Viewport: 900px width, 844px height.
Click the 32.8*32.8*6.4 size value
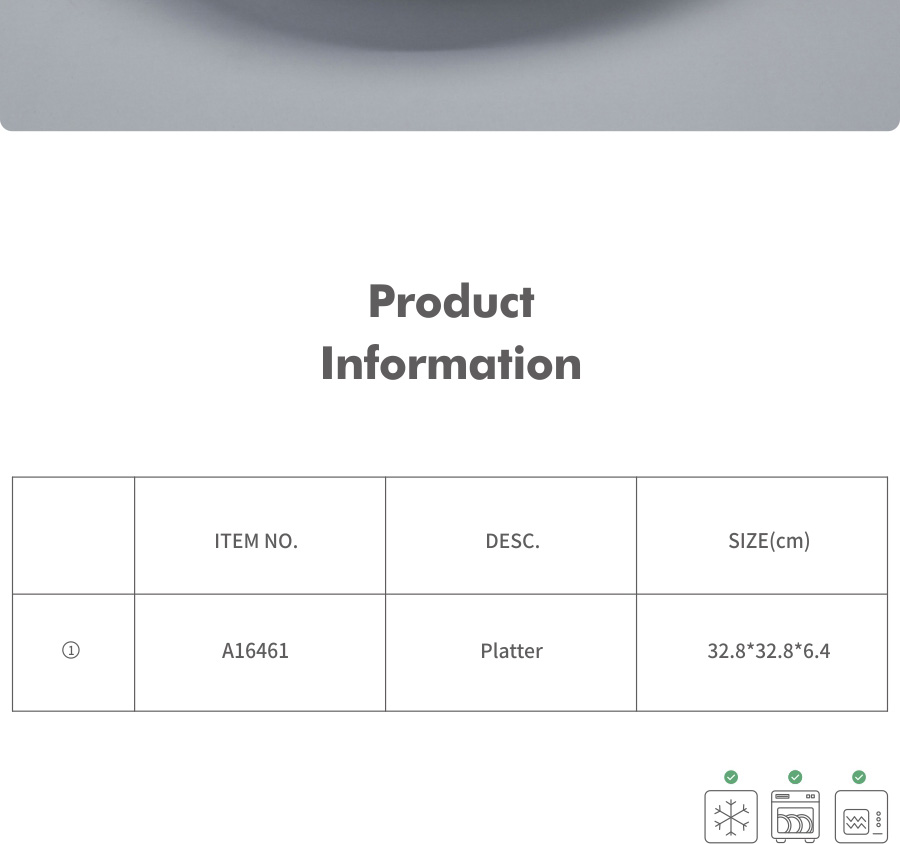[x=769, y=651]
